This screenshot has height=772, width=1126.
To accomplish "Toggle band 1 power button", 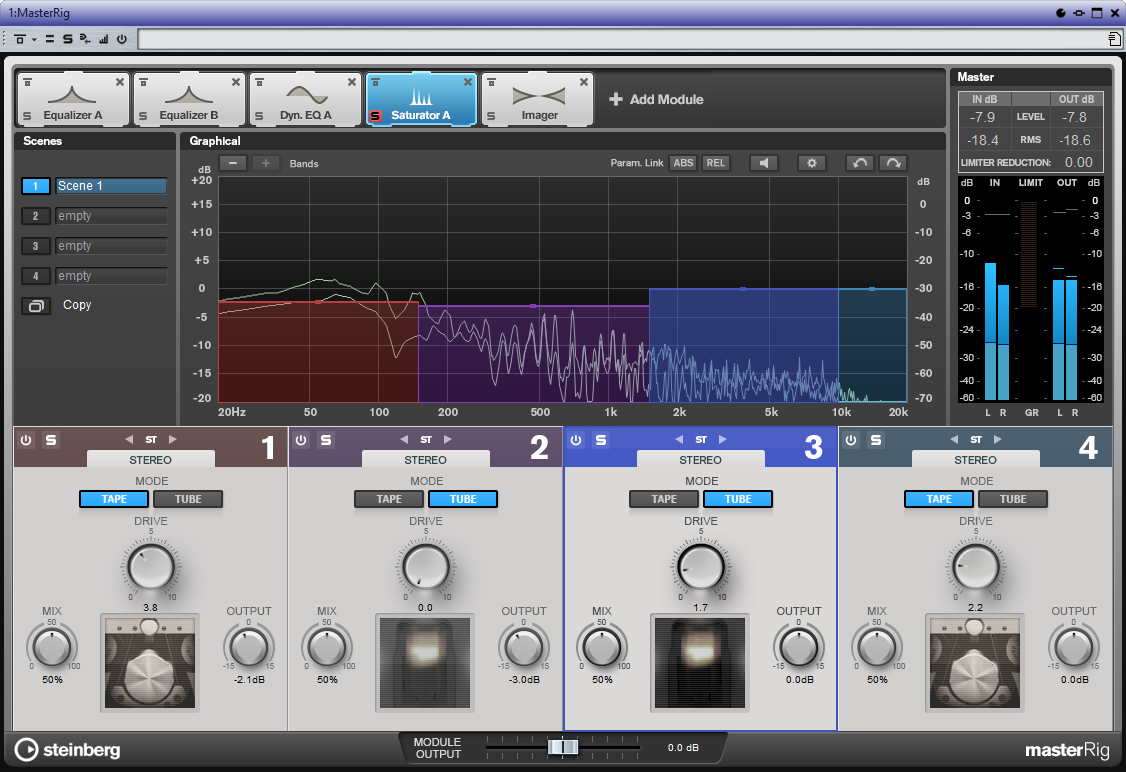I will pos(27,440).
